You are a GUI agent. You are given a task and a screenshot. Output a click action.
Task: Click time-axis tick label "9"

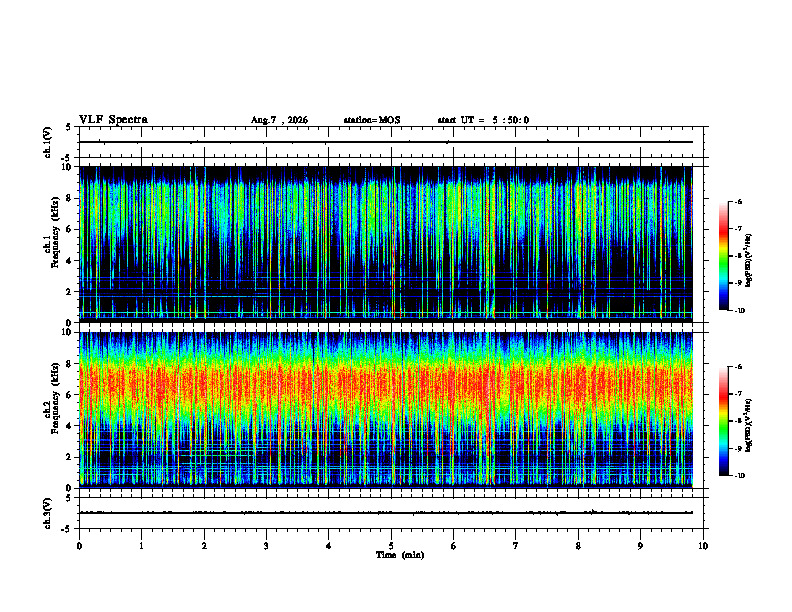(x=640, y=546)
